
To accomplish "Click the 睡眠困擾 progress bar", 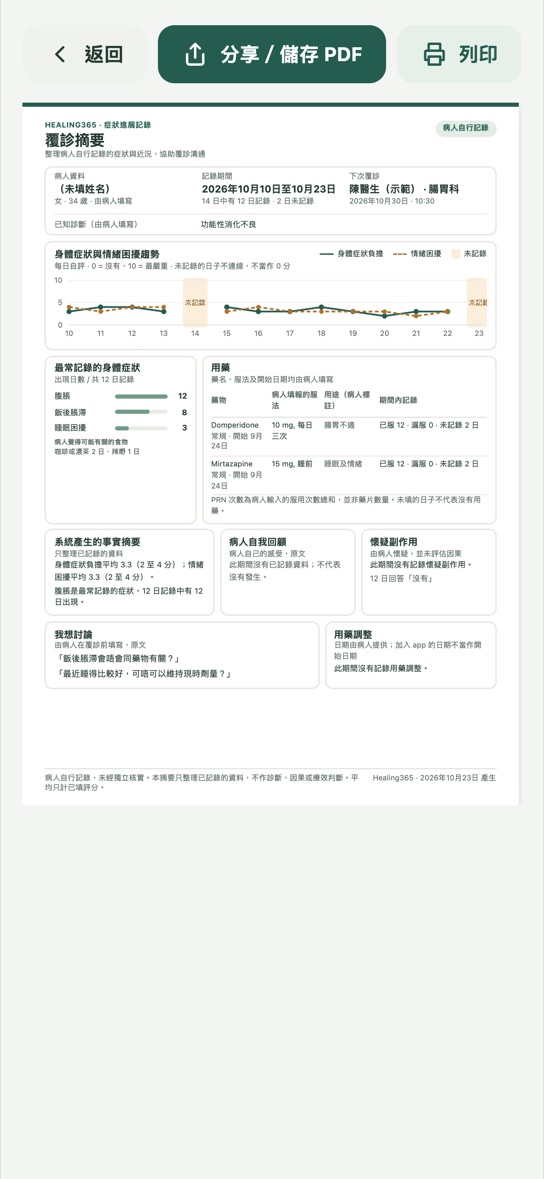I will [141, 428].
